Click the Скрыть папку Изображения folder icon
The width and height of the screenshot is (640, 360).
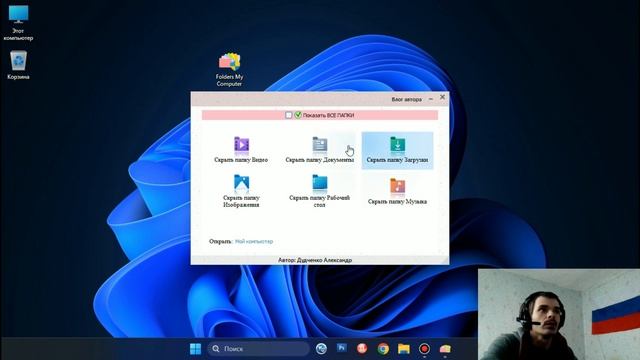(x=241, y=183)
